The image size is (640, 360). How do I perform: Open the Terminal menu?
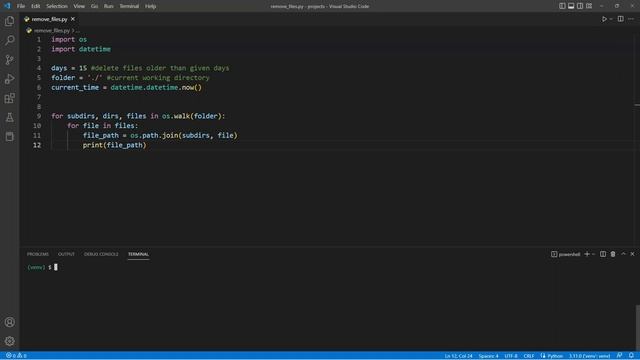(x=129, y=6)
